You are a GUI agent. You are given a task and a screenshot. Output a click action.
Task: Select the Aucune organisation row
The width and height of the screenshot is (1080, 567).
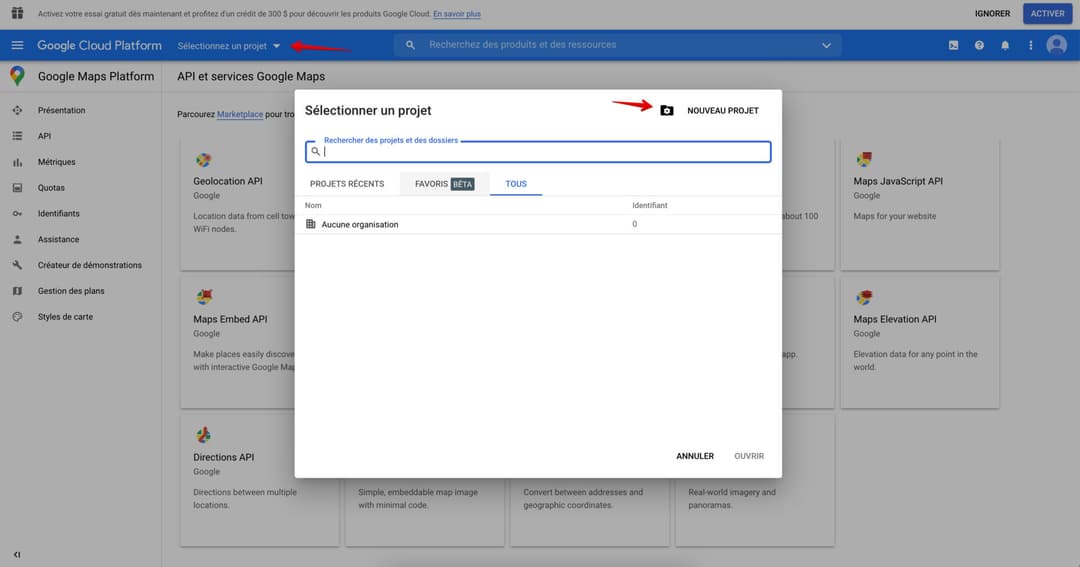[x=538, y=224]
